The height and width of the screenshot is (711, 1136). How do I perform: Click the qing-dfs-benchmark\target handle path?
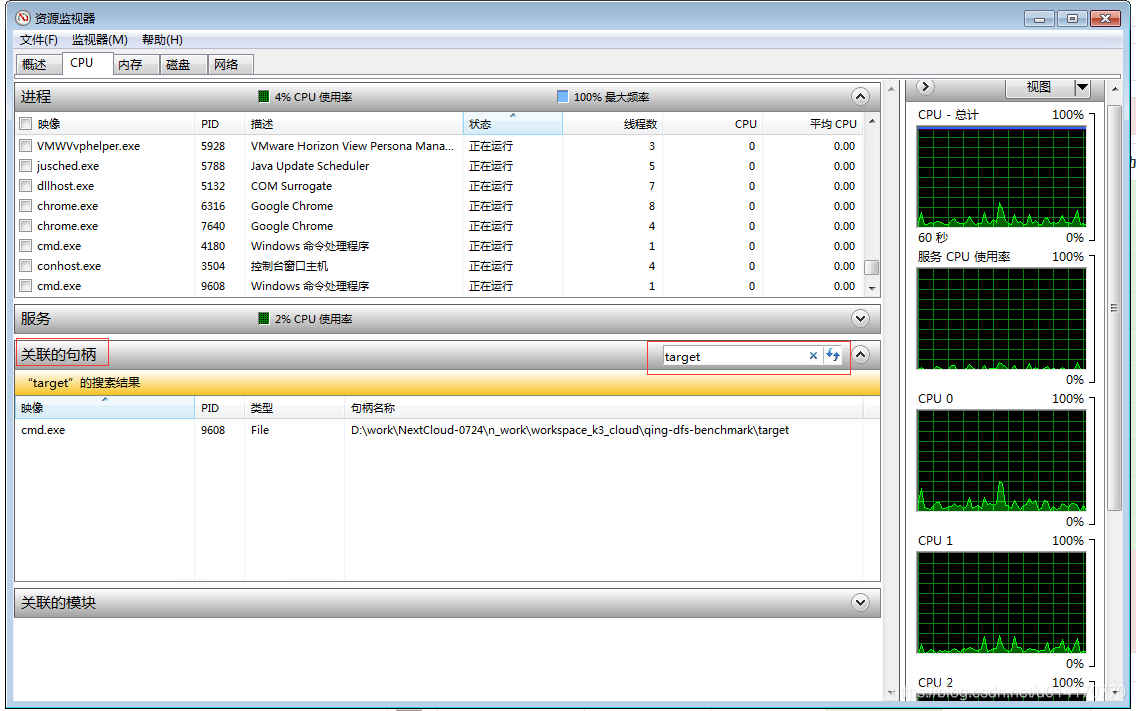[x=569, y=430]
